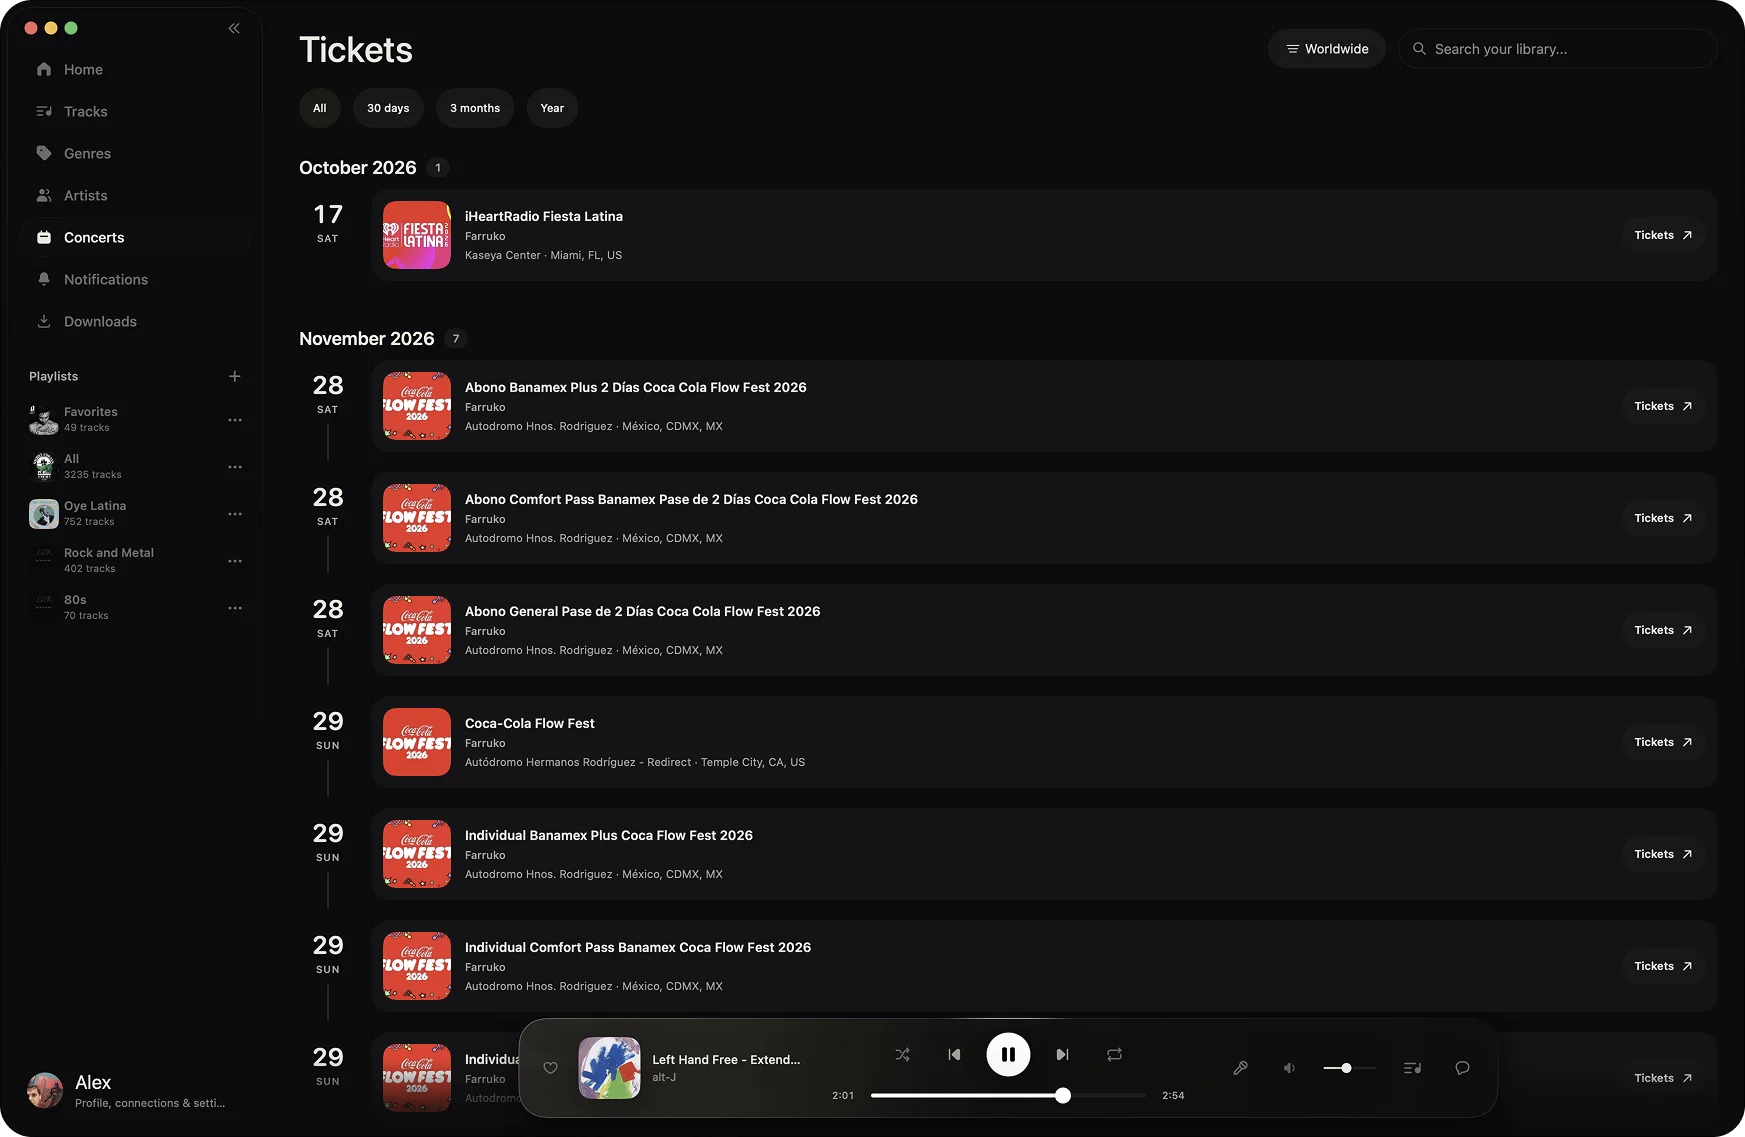Open Tickets for Individual Banamex Plus
Screen dimensions: 1745x1137
(1663, 854)
